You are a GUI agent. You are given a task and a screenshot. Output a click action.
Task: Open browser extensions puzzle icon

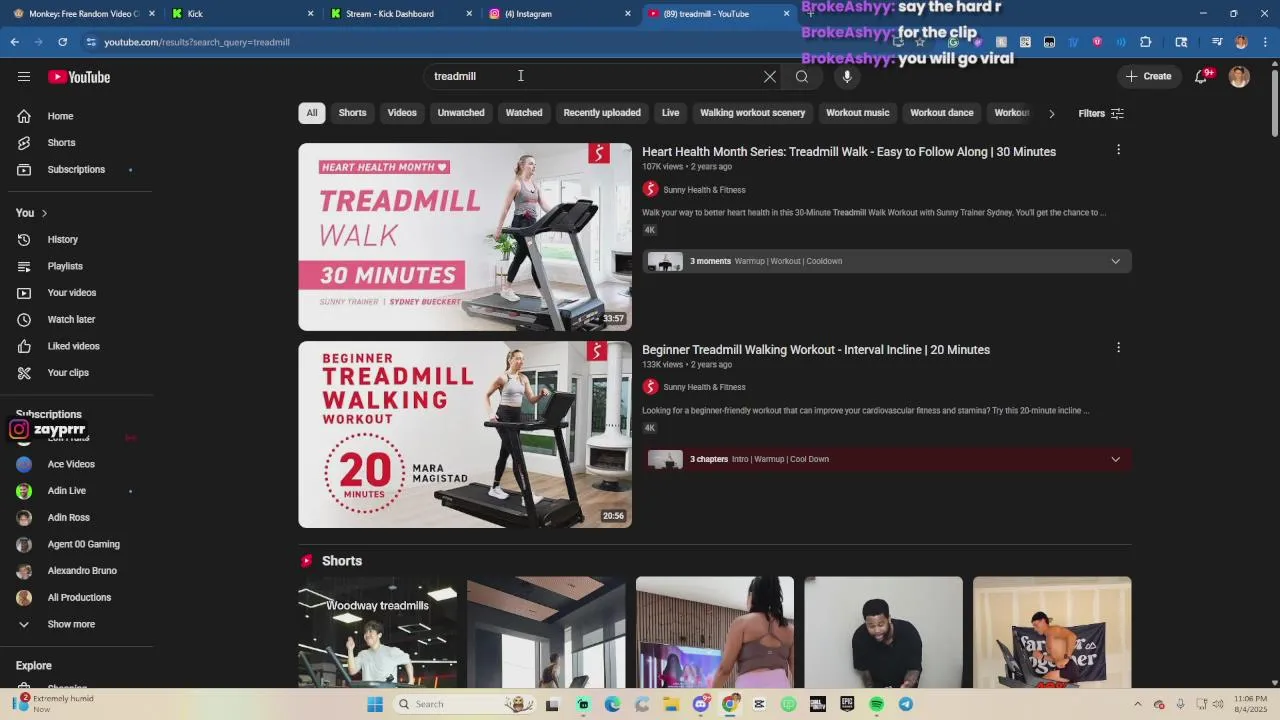(x=1145, y=42)
